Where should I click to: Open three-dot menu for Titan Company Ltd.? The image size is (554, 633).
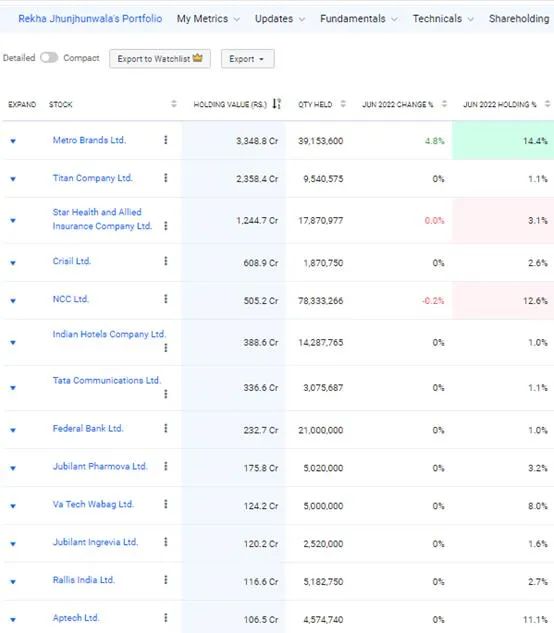[166, 178]
